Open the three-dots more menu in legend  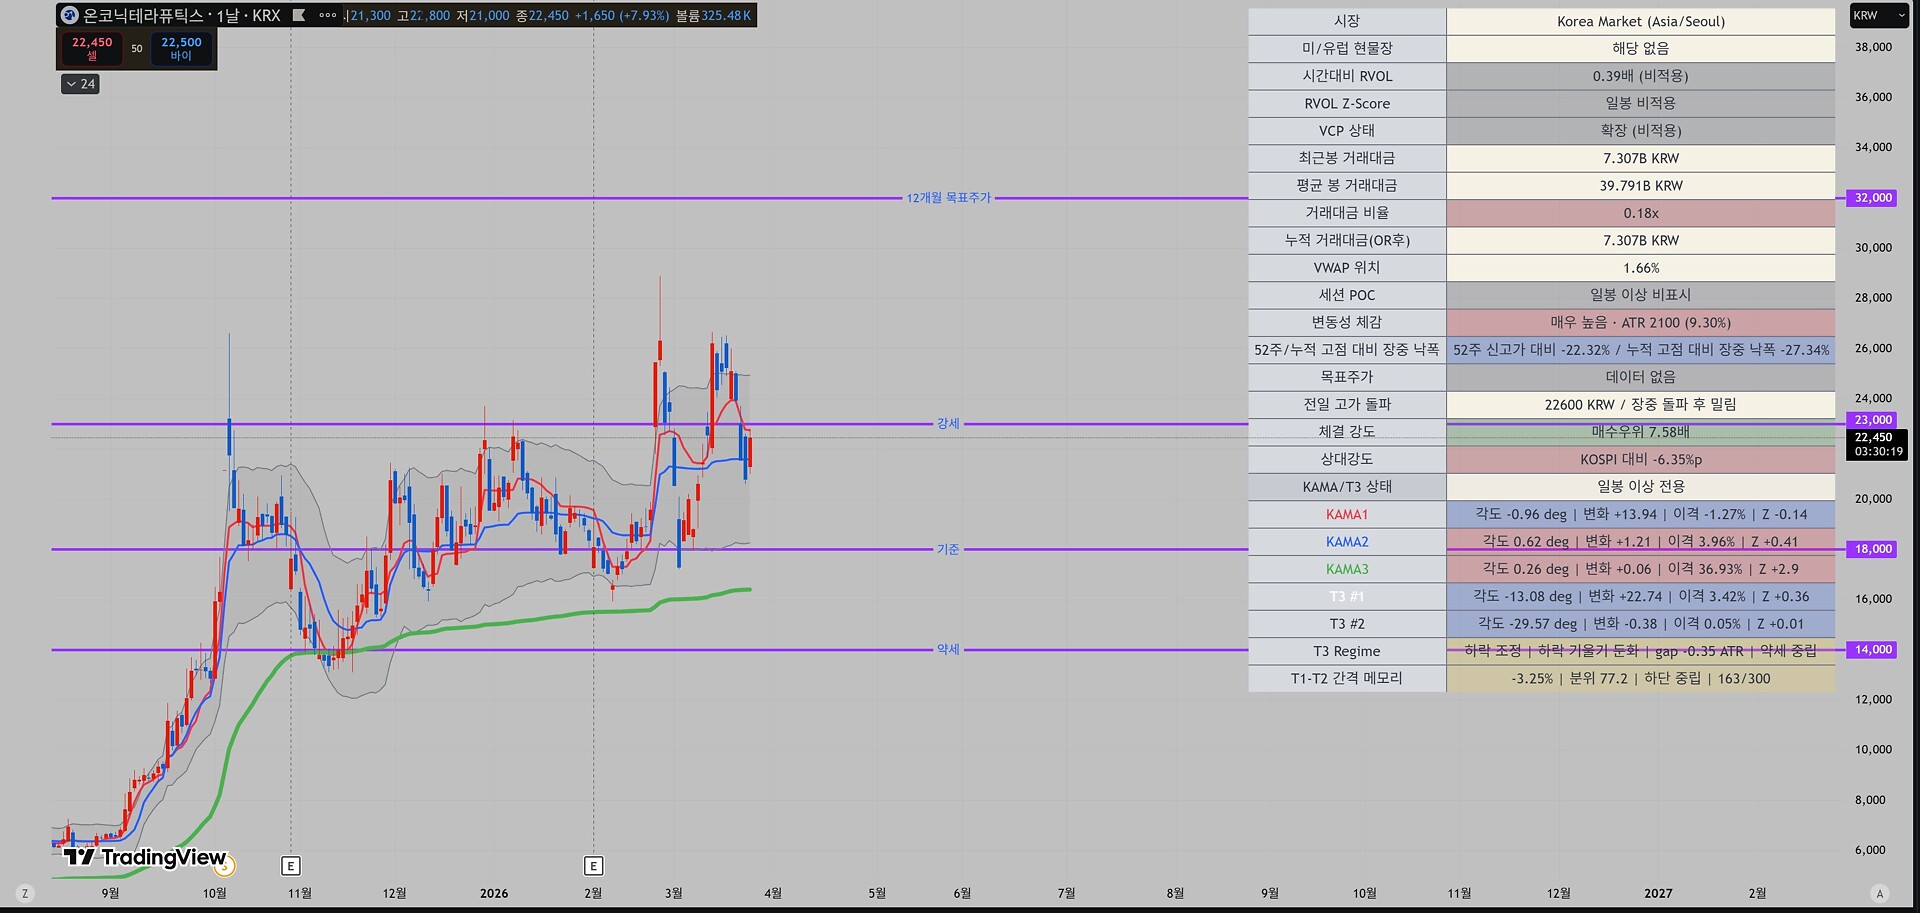point(327,15)
